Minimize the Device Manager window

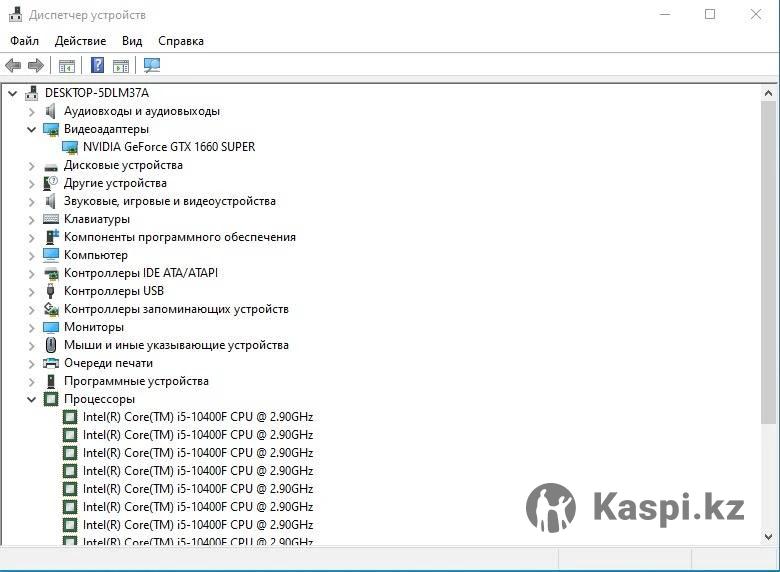coord(665,14)
